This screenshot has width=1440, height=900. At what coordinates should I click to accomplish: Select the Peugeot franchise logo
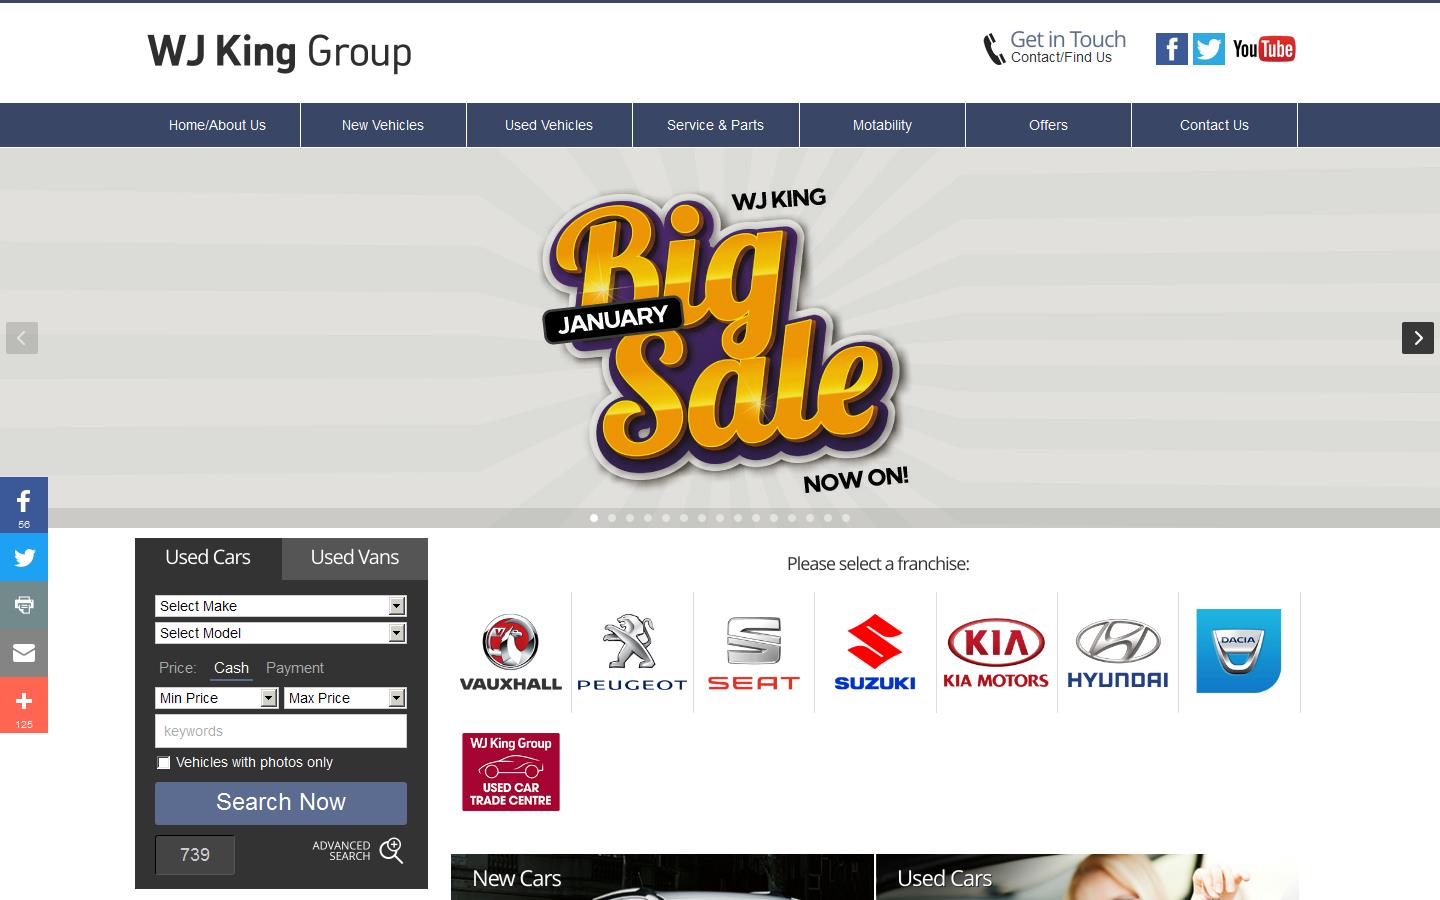coord(632,650)
